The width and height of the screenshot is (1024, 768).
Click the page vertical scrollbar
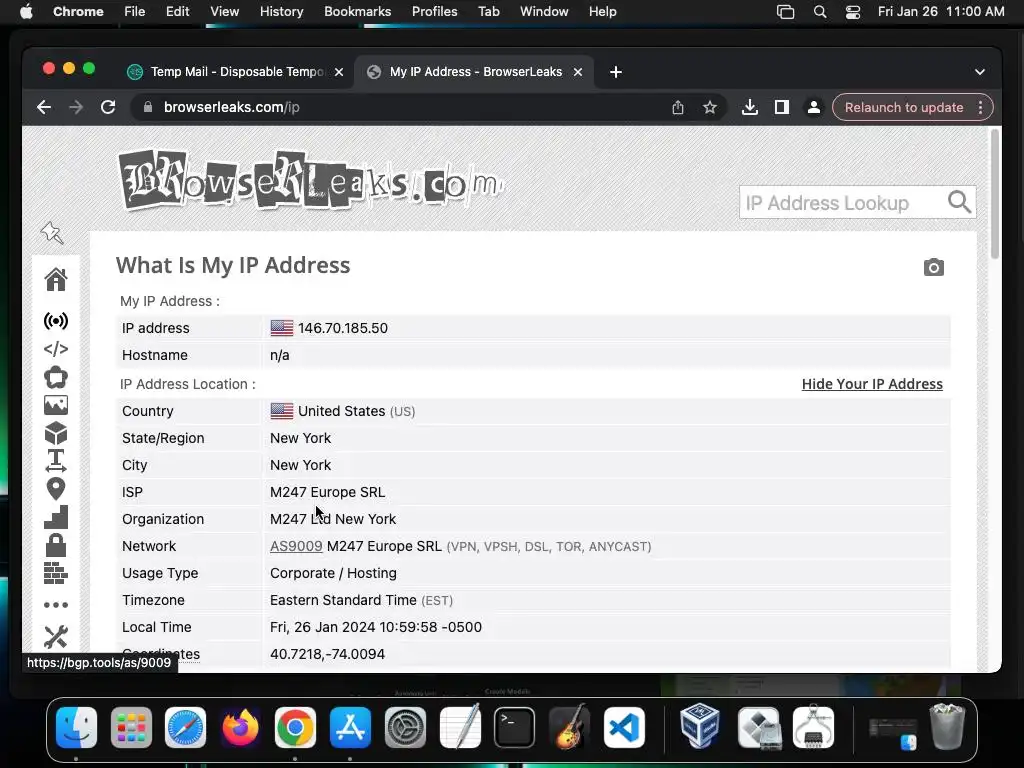point(995,194)
